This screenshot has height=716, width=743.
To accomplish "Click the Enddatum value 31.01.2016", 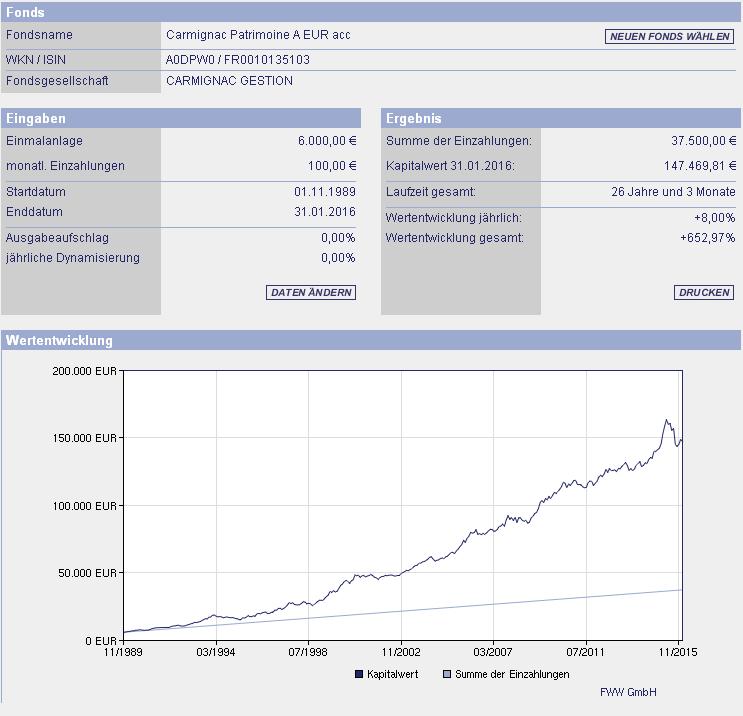I will [x=325, y=211].
